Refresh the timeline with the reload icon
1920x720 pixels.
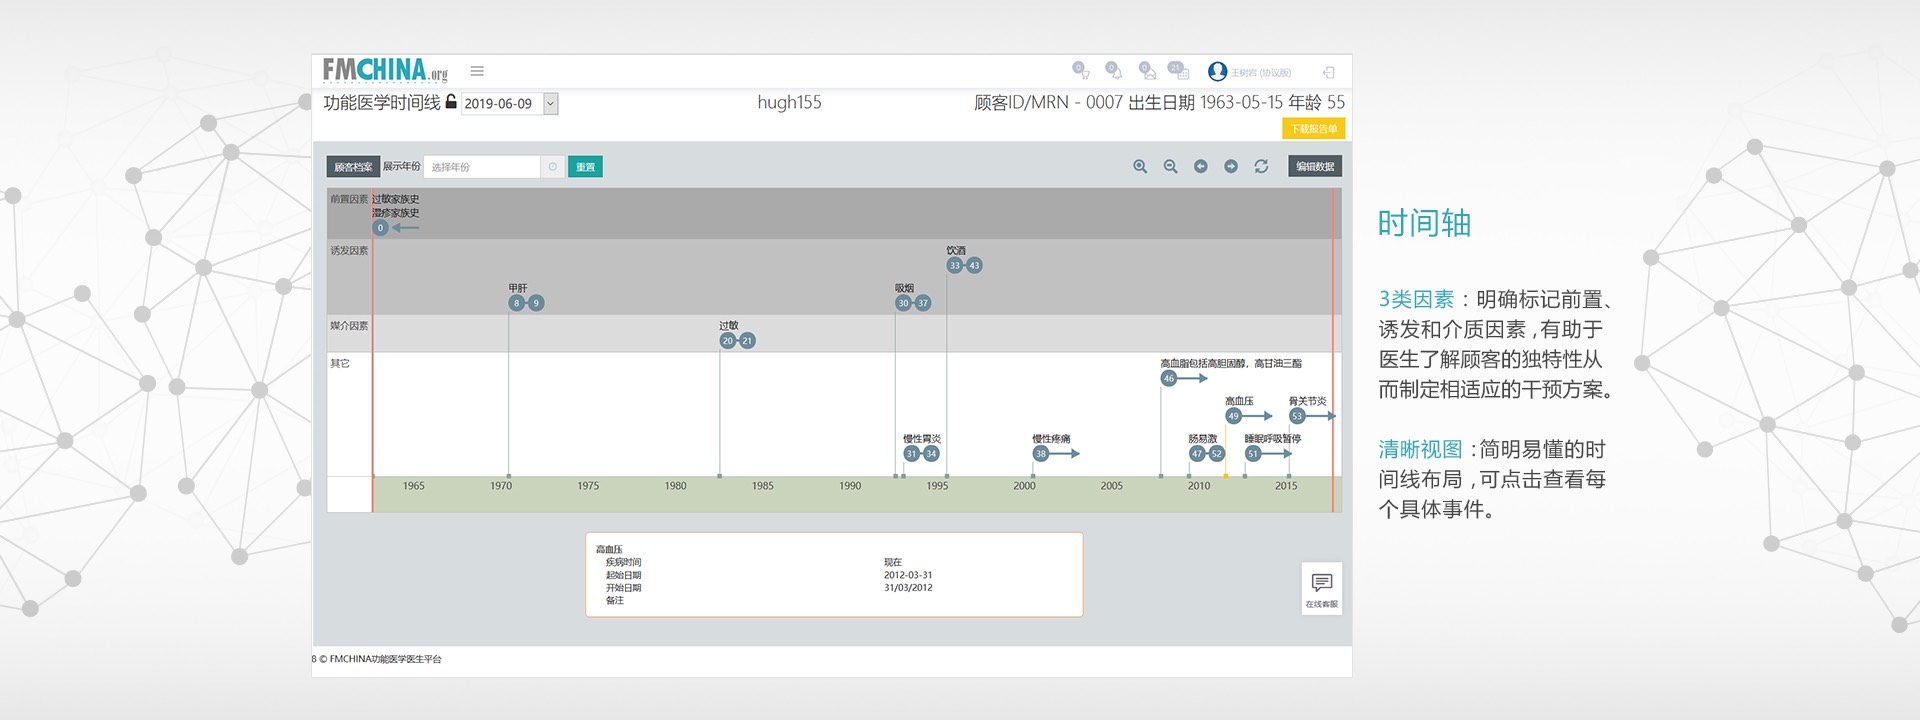[x=1261, y=167]
